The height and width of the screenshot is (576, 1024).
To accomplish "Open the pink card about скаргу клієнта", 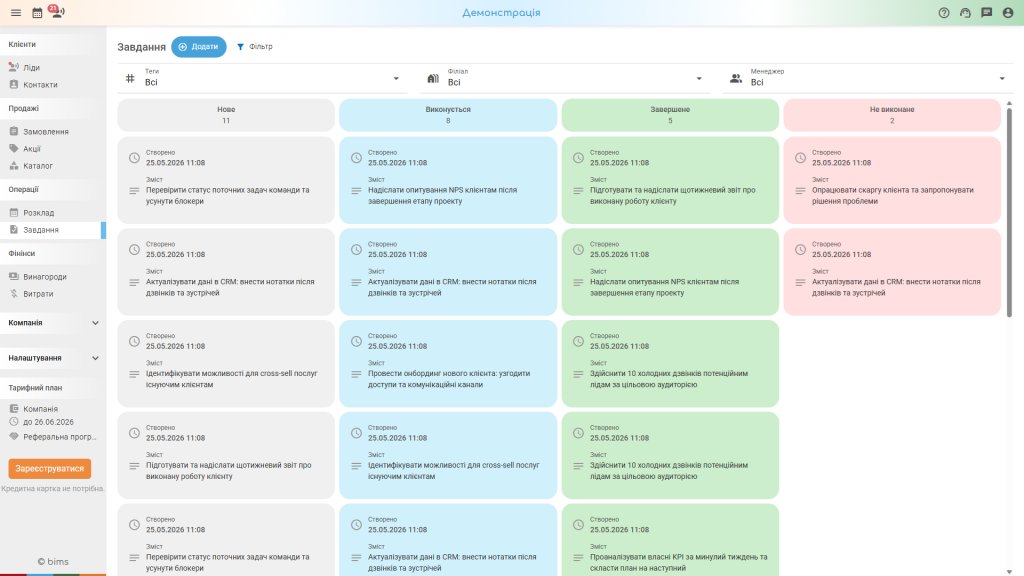I will (892, 180).
